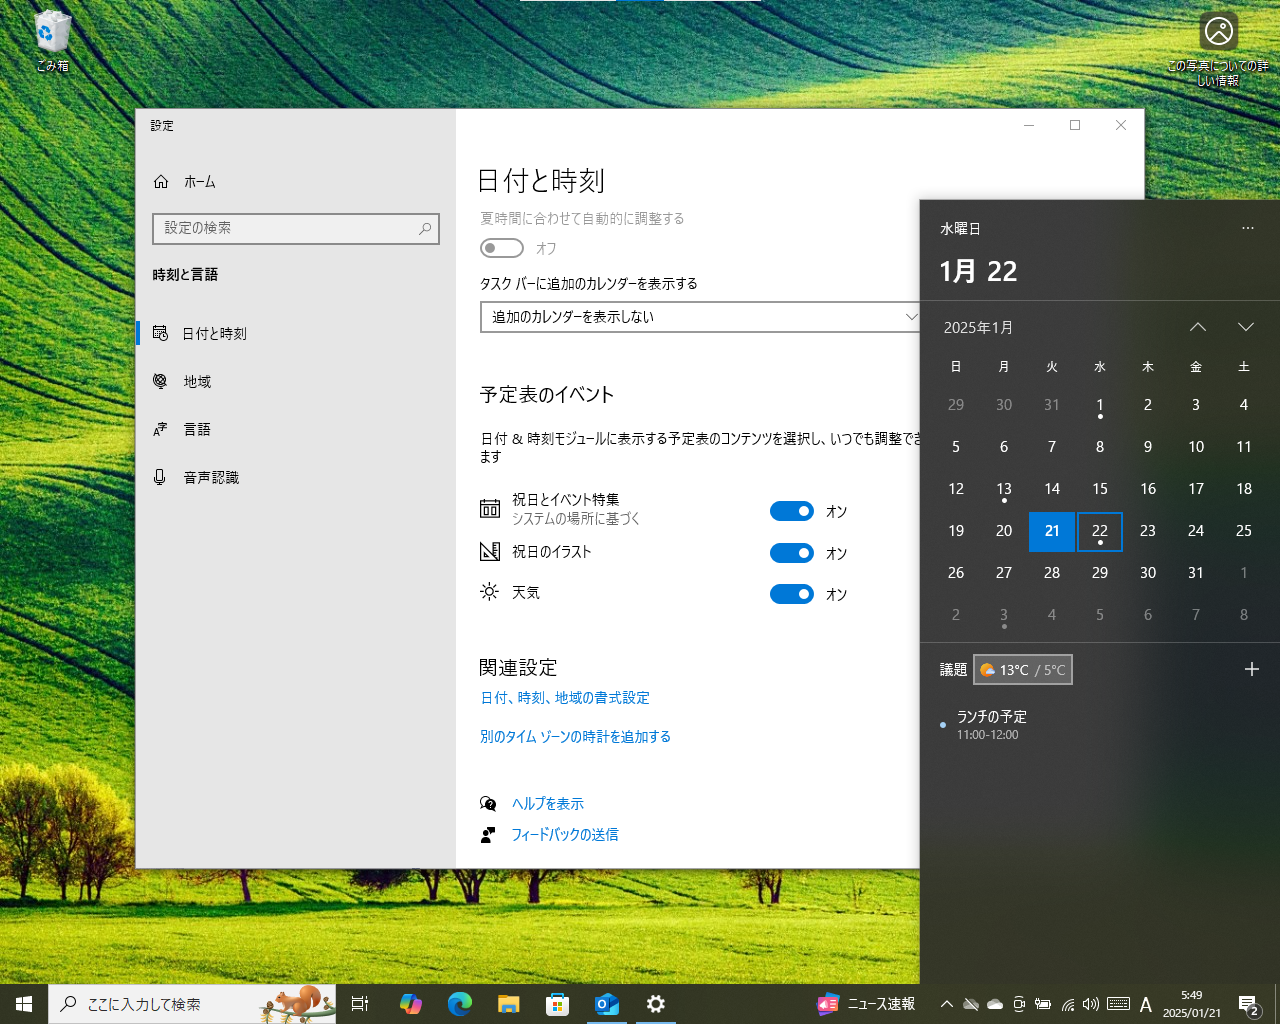Select 言語 (Language) in the Settings sidebar
The width and height of the screenshot is (1280, 1024).
(x=296, y=430)
